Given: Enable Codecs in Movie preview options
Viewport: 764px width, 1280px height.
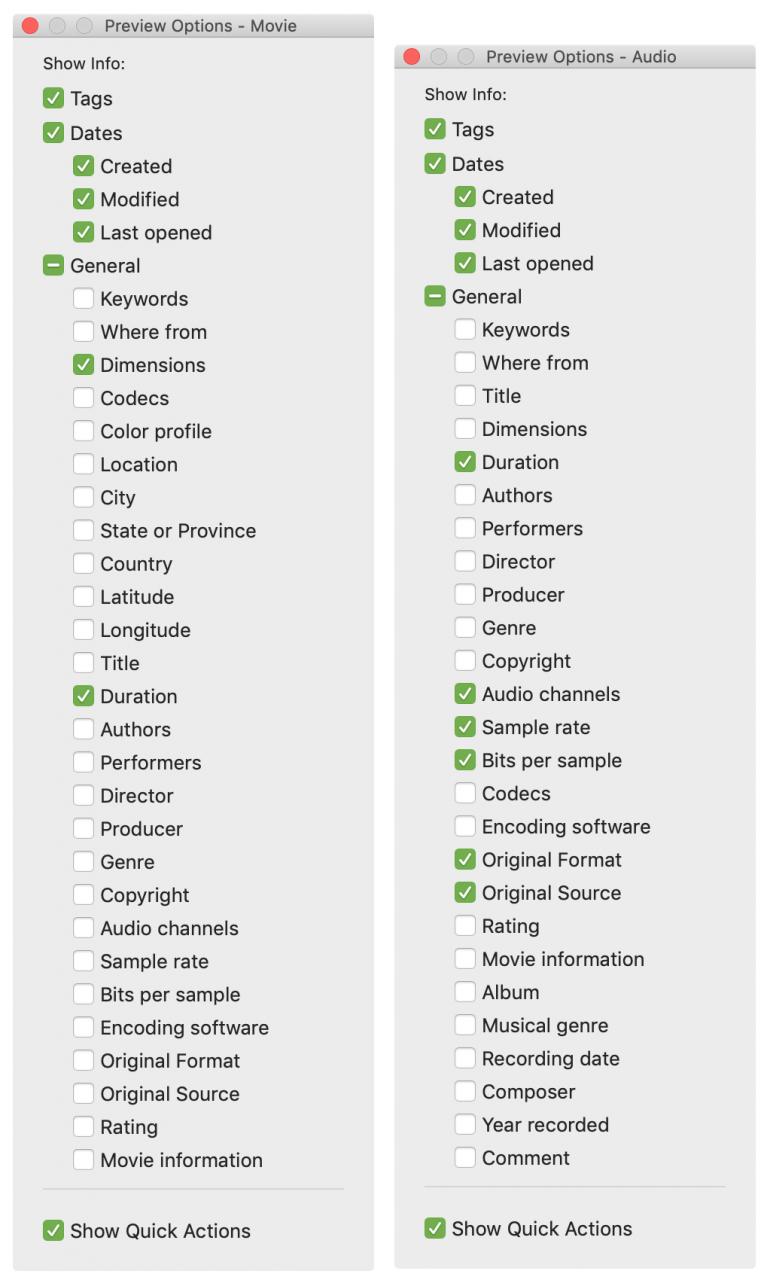Looking at the screenshot, I should pos(84,398).
